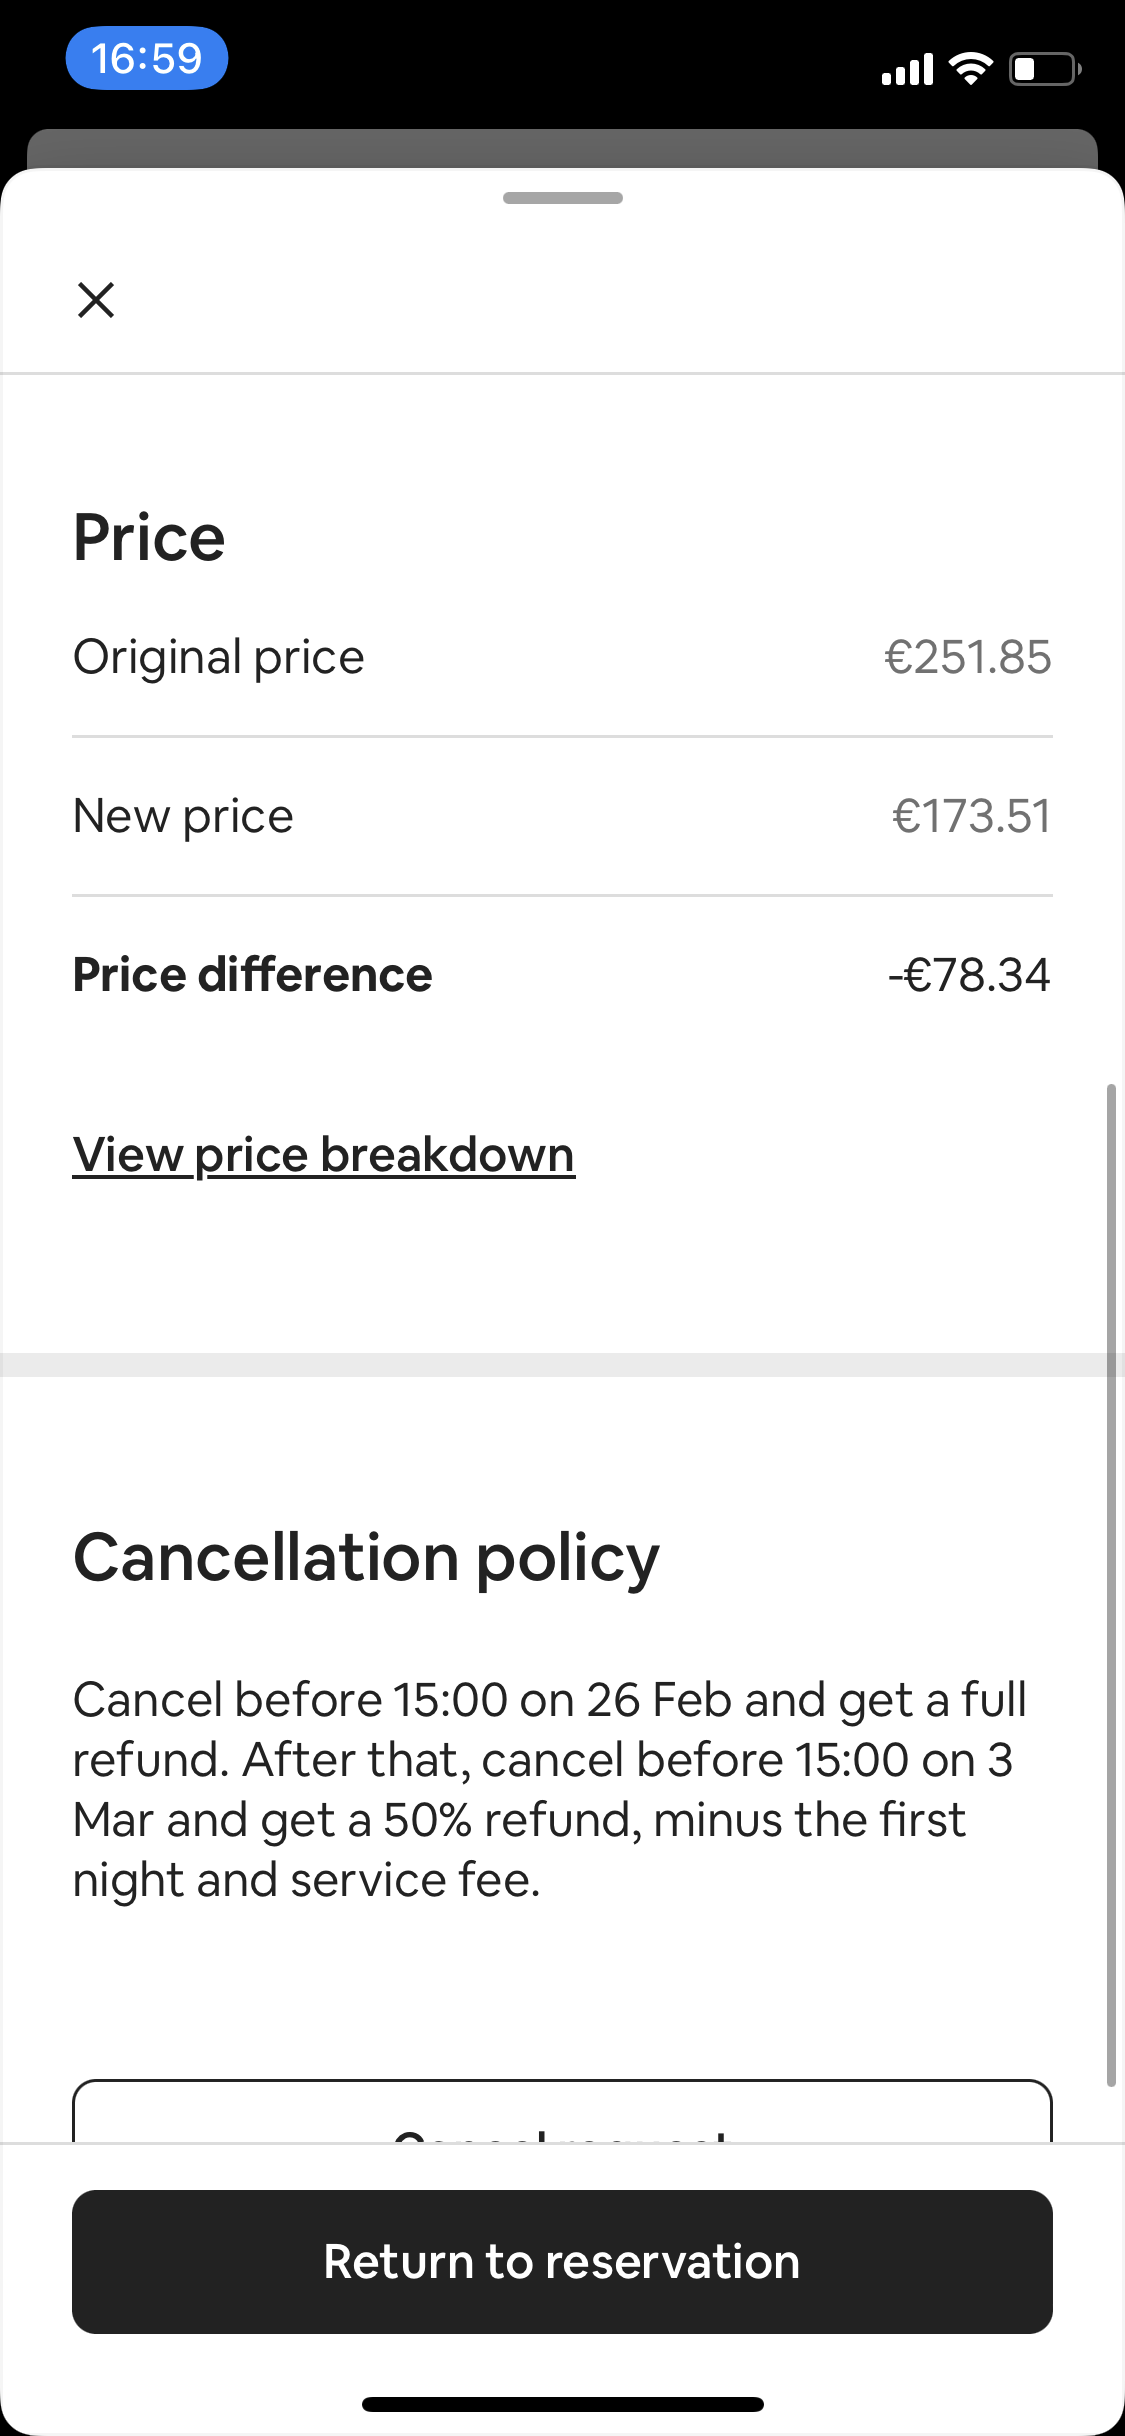The height and width of the screenshot is (2436, 1125).
Task: Select the Price difference row
Action: pyautogui.click(x=562, y=975)
